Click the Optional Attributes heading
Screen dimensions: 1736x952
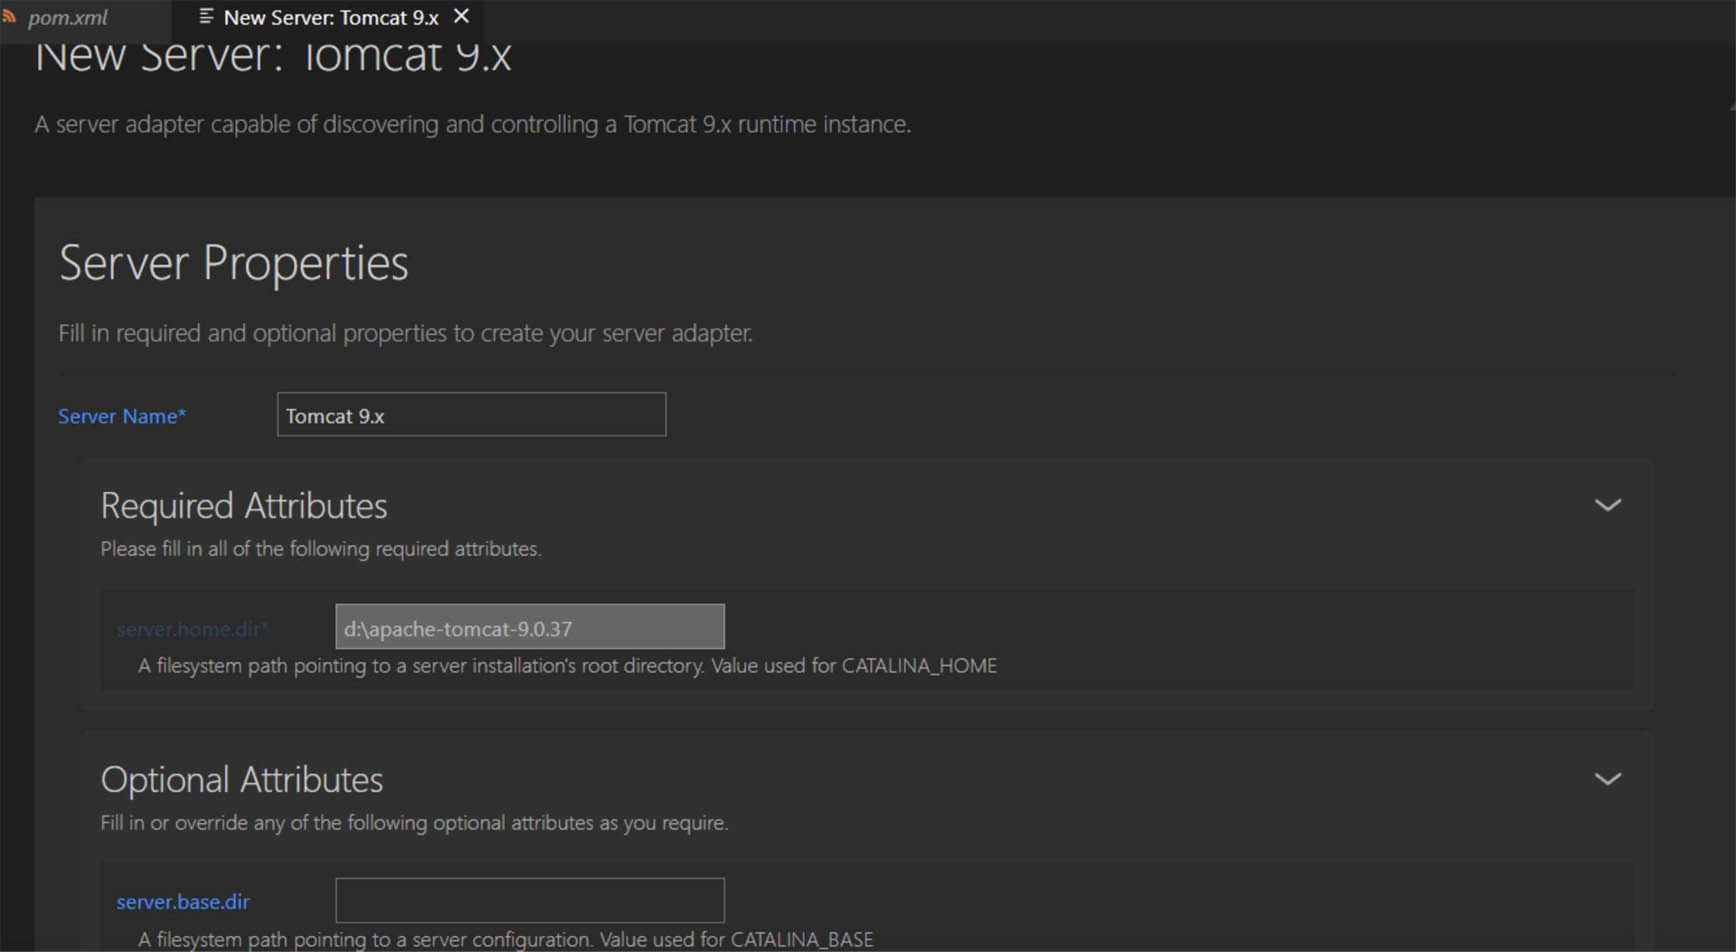(x=242, y=780)
